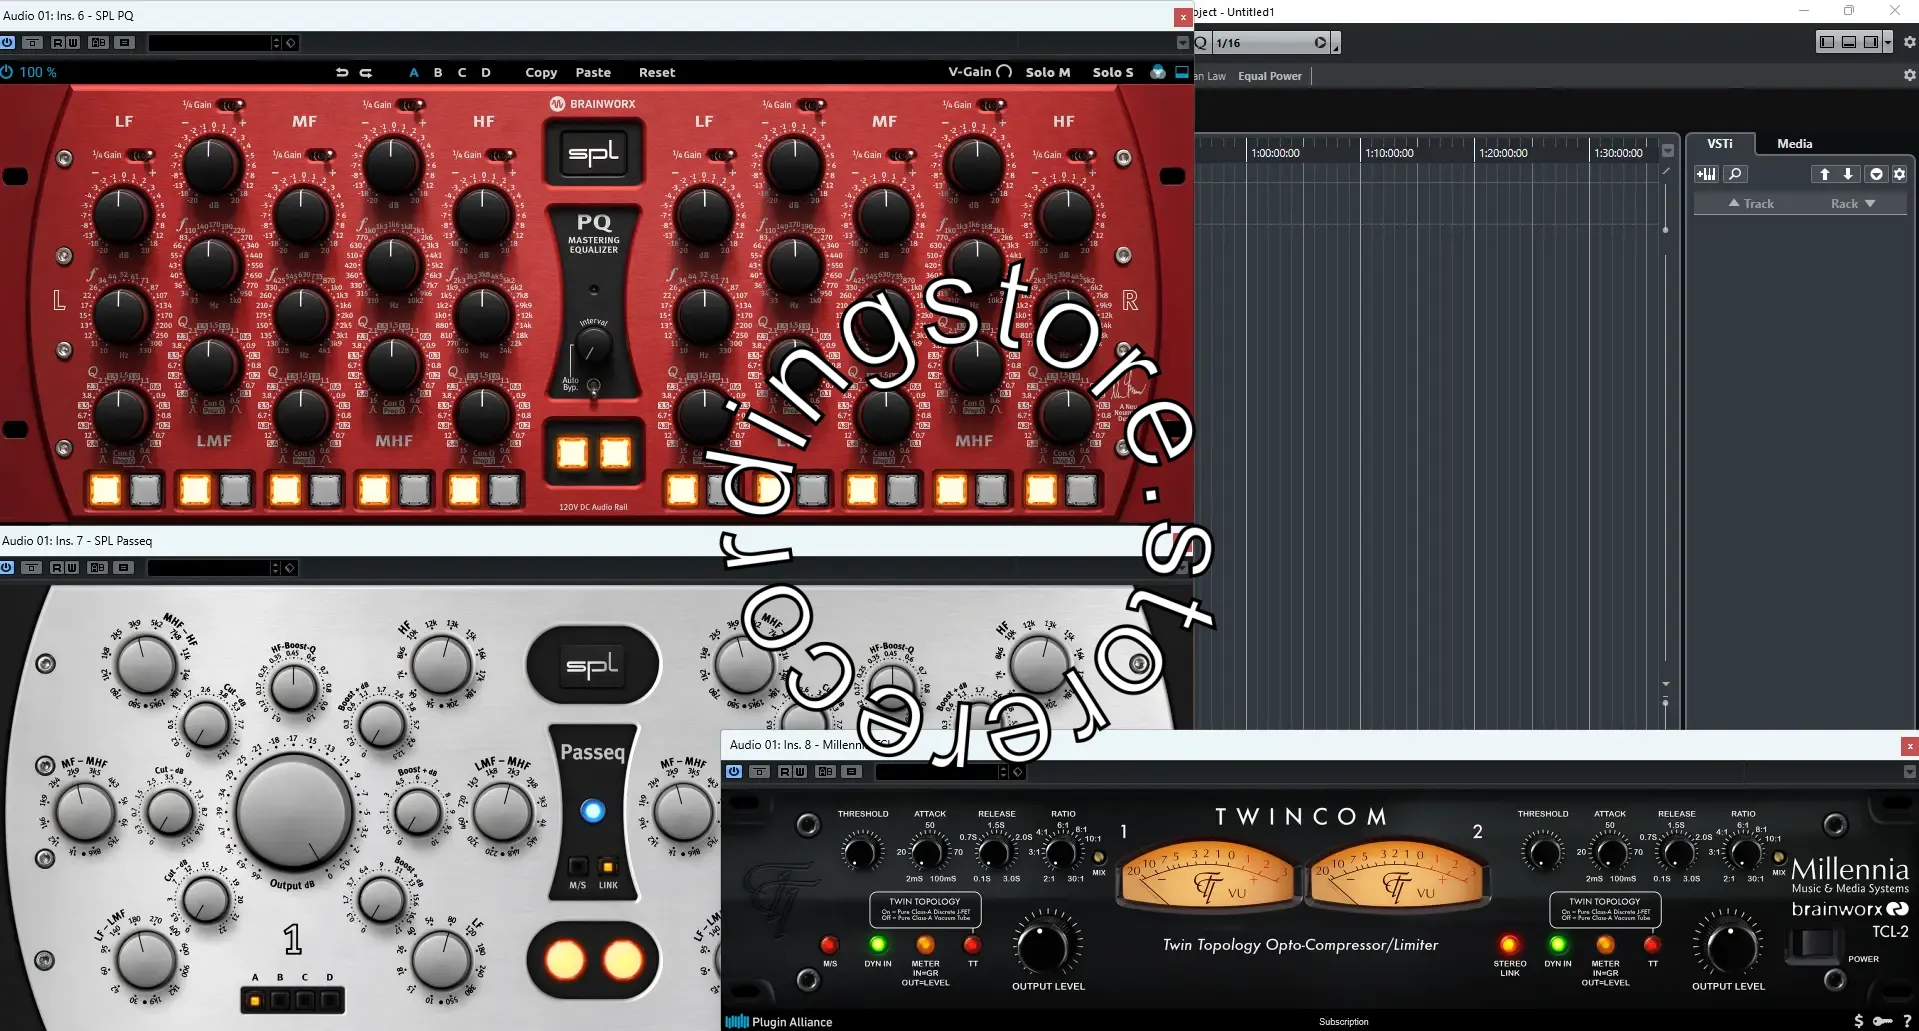Toggle the M/S button on Passeq

point(578,866)
